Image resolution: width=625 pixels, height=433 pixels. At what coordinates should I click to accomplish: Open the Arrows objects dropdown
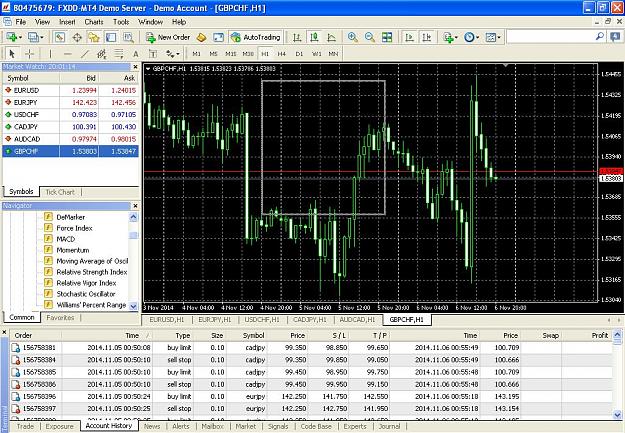pos(173,53)
